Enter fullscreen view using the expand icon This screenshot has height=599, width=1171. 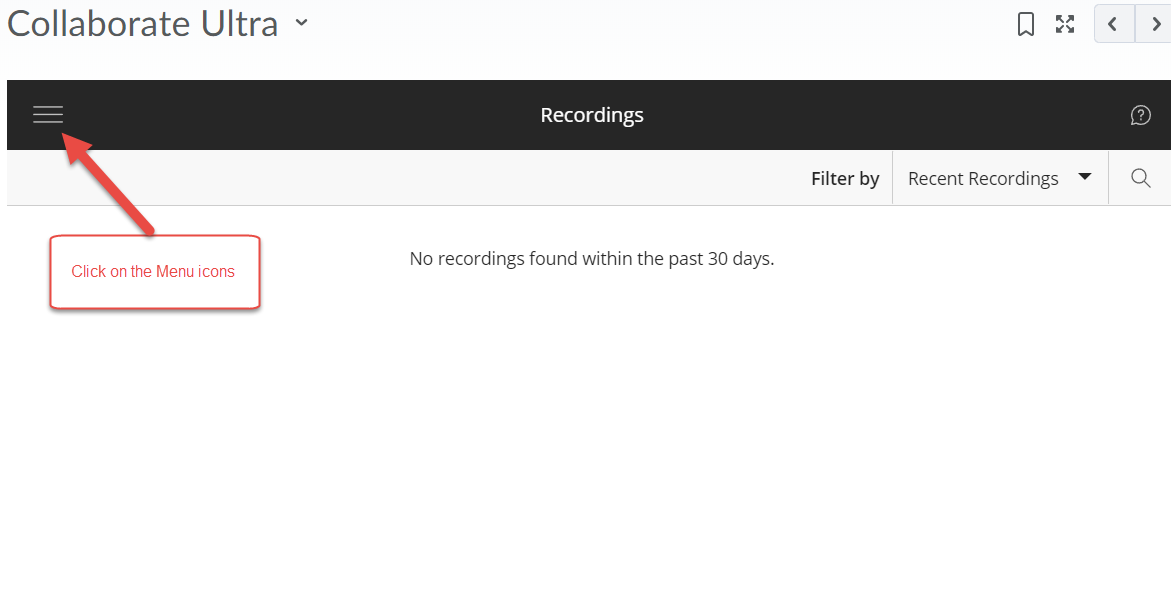click(1064, 23)
